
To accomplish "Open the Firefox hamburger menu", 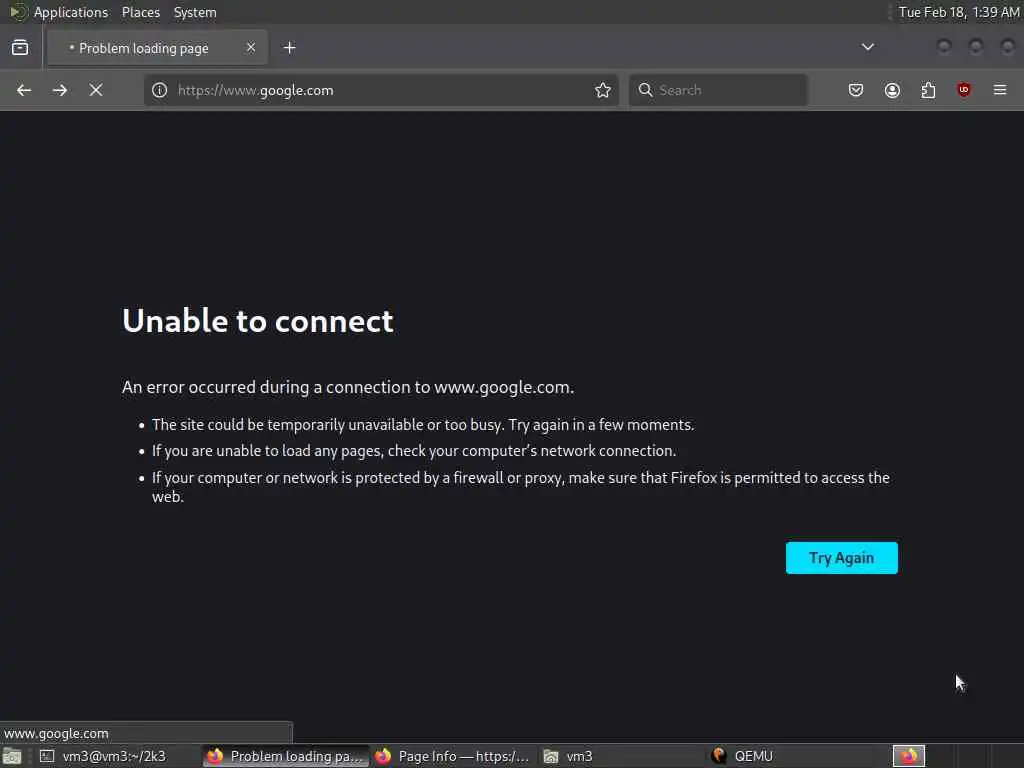I will tap(1000, 90).
